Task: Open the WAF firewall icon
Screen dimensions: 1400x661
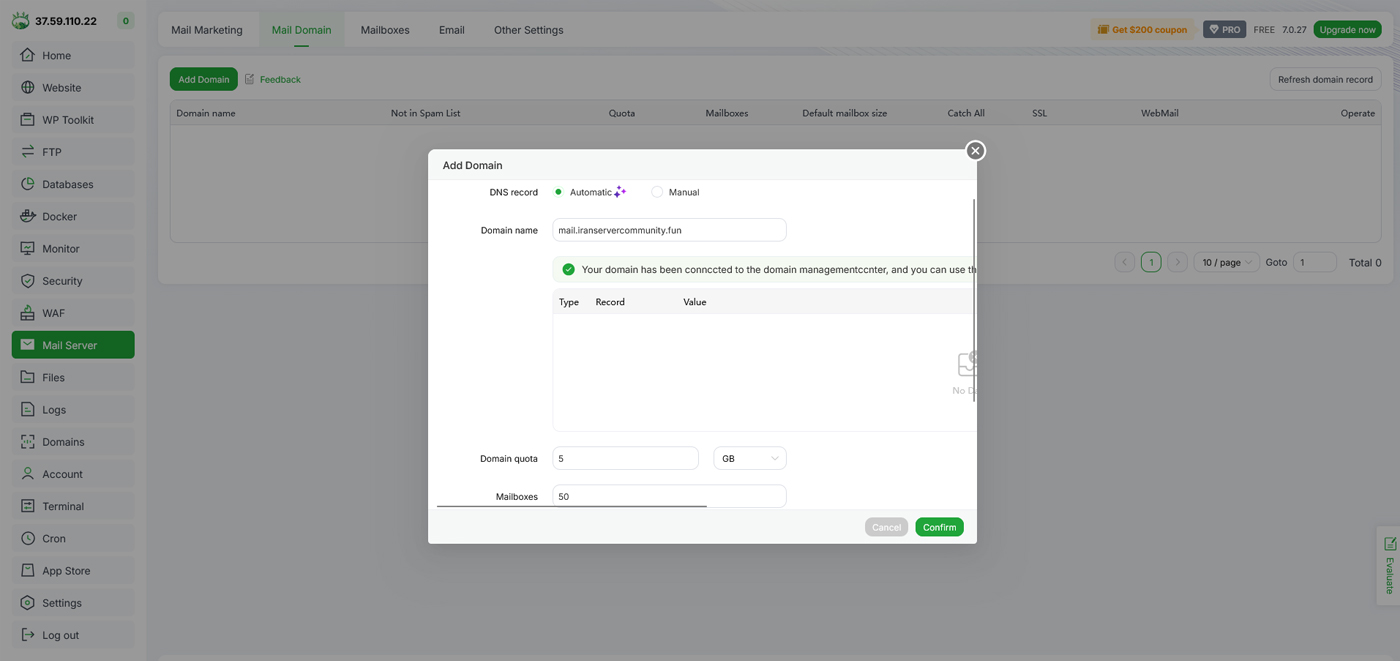Action: 28,313
